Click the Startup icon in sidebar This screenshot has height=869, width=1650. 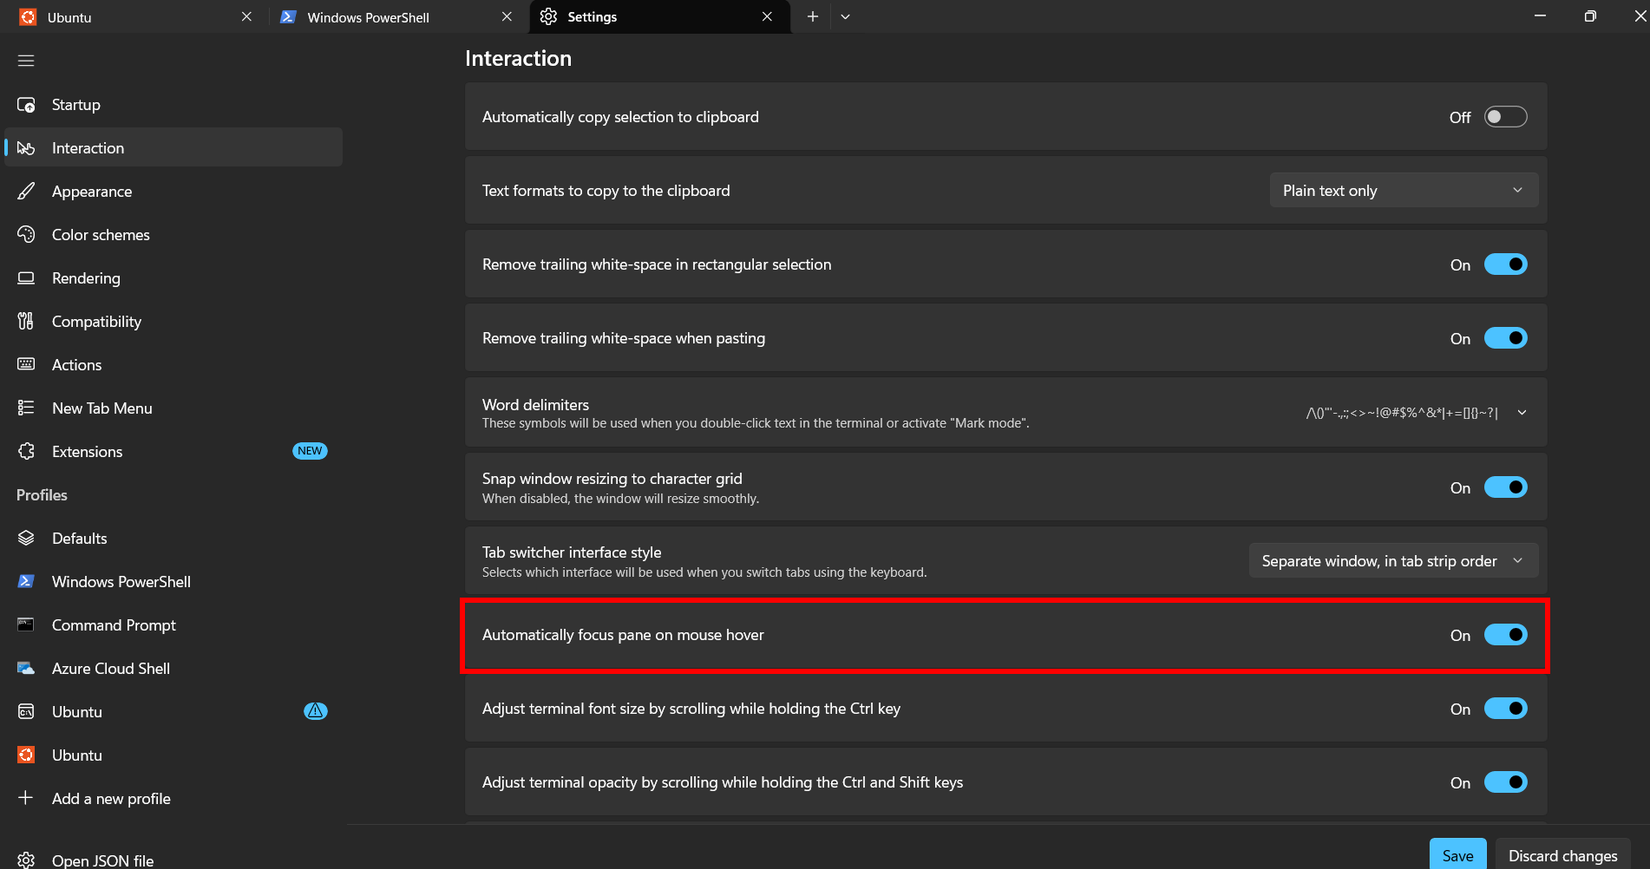[x=26, y=105]
